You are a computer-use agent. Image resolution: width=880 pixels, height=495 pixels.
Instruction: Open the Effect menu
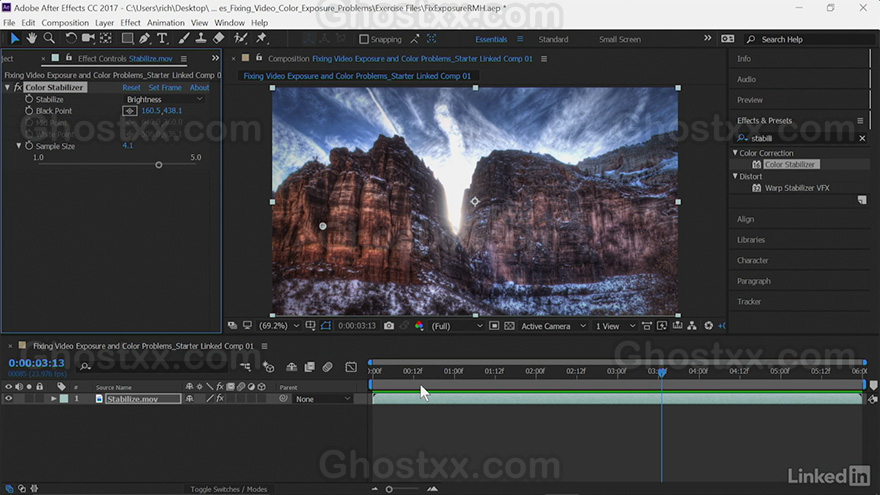130,23
